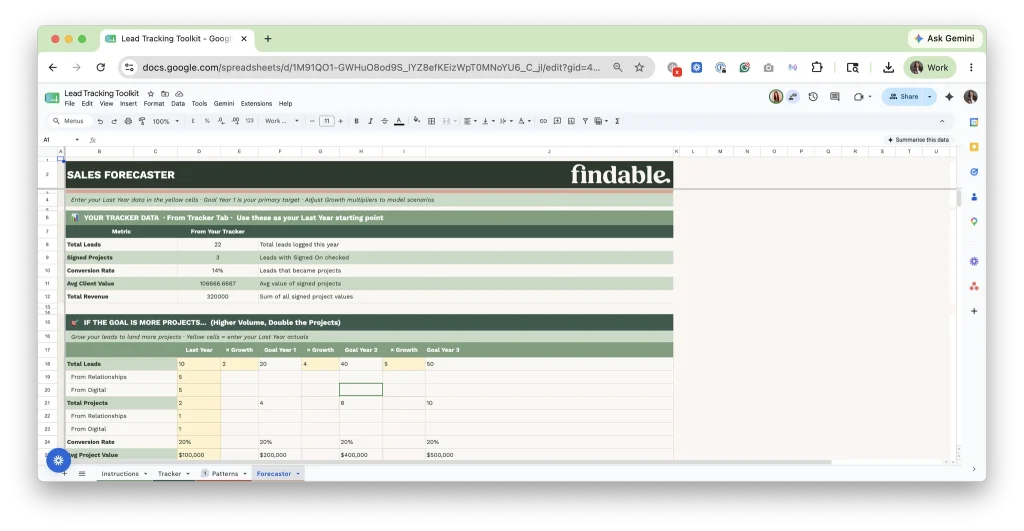Screen dimensions: 1024x531
Task: Open version history clock icon
Action: click(x=813, y=97)
